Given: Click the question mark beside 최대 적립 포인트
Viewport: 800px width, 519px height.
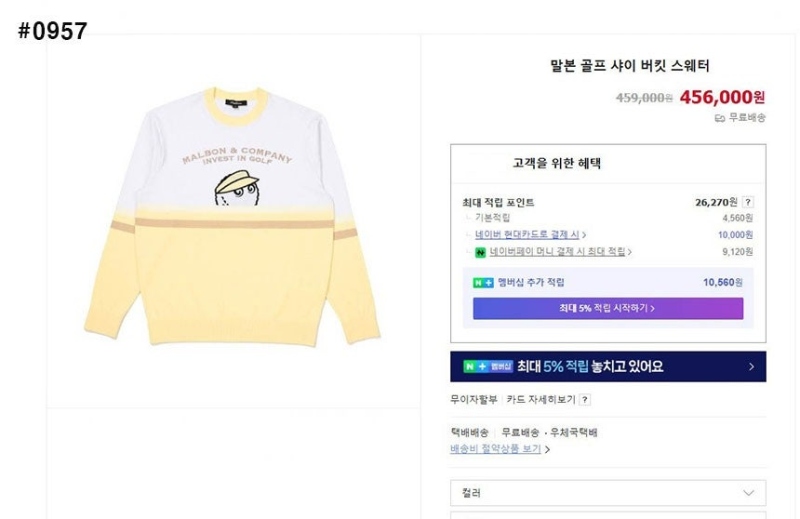Looking at the screenshot, I should click(x=747, y=202).
